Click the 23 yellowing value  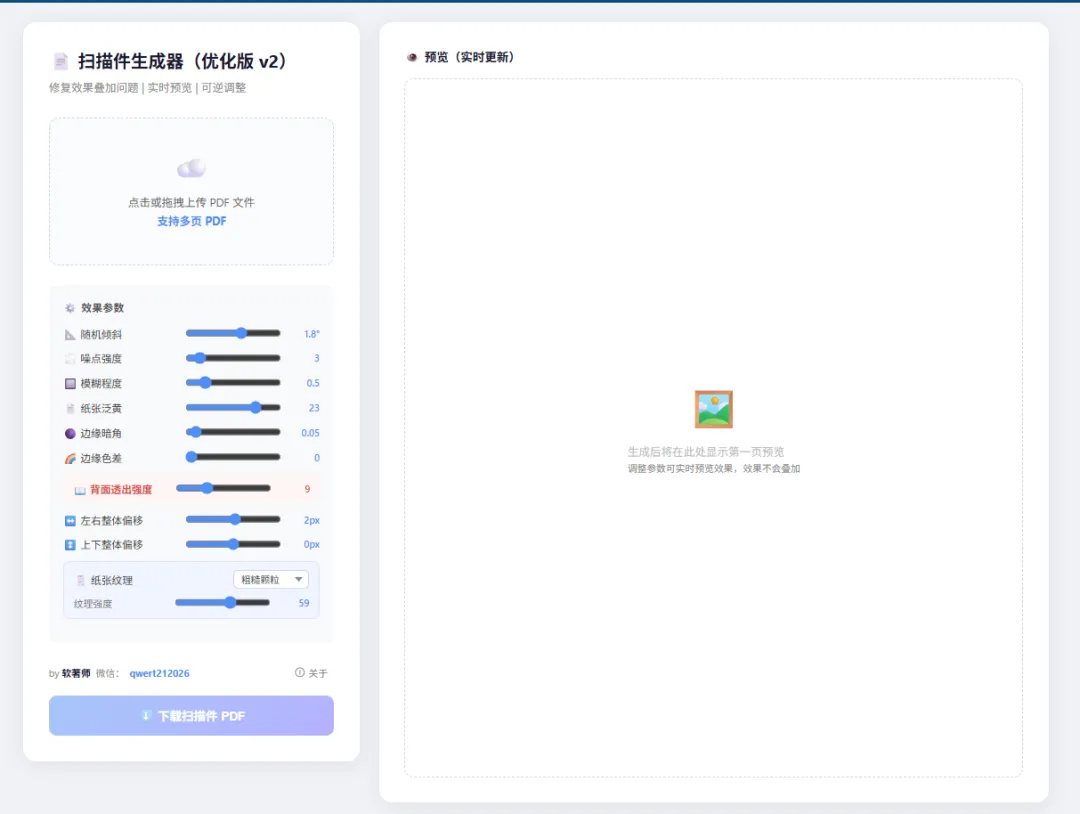pos(314,408)
